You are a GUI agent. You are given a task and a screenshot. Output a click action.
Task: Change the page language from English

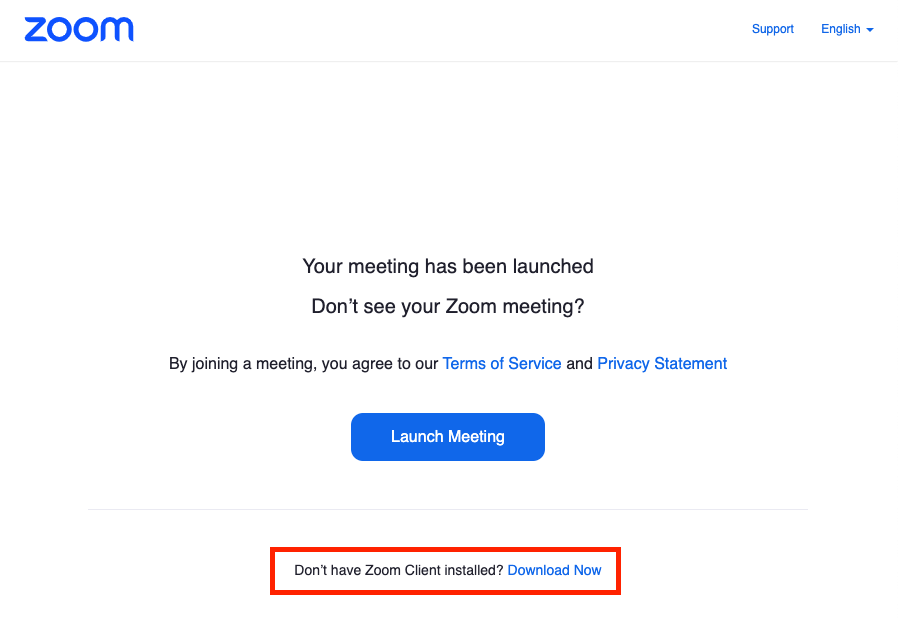[846, 29]
